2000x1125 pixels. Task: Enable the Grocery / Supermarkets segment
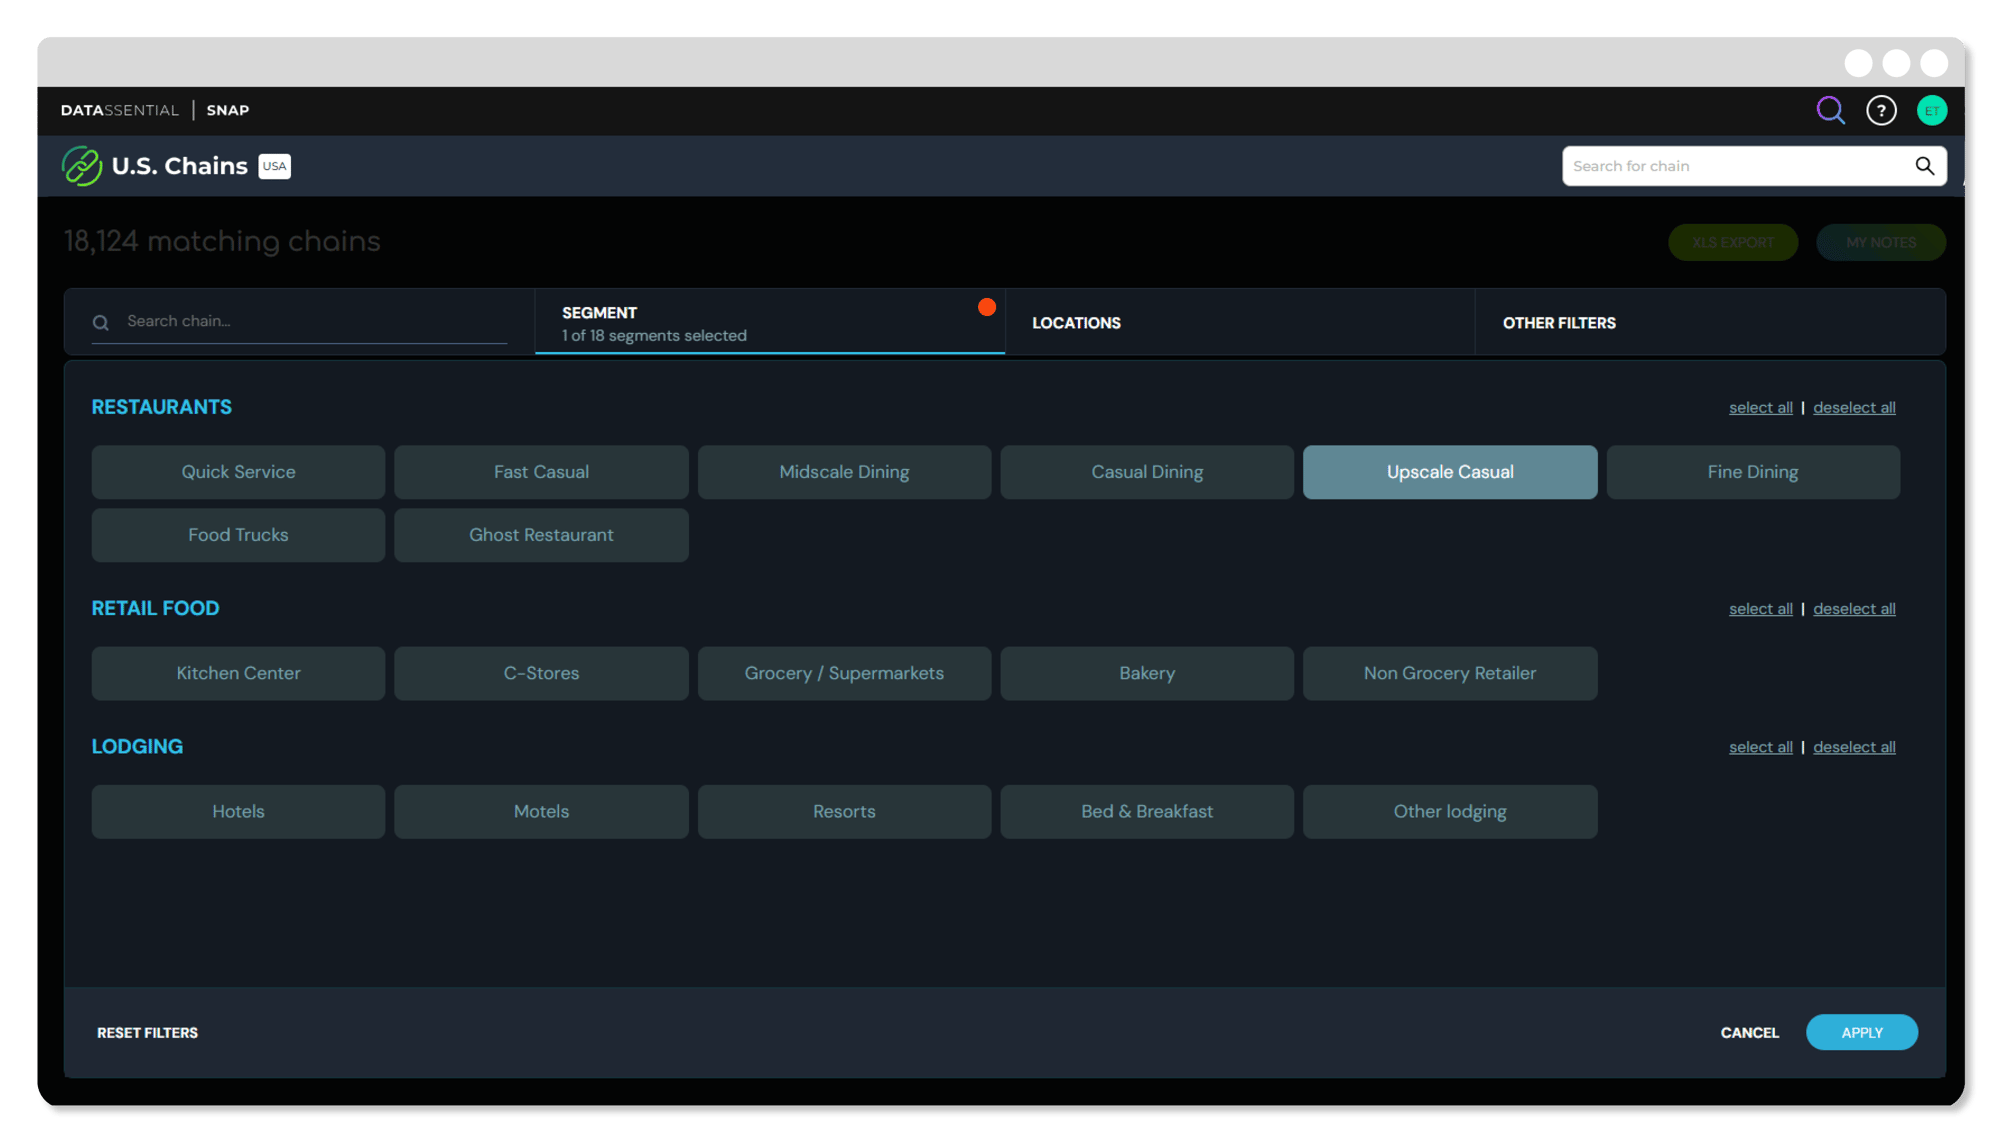point(843,673)
